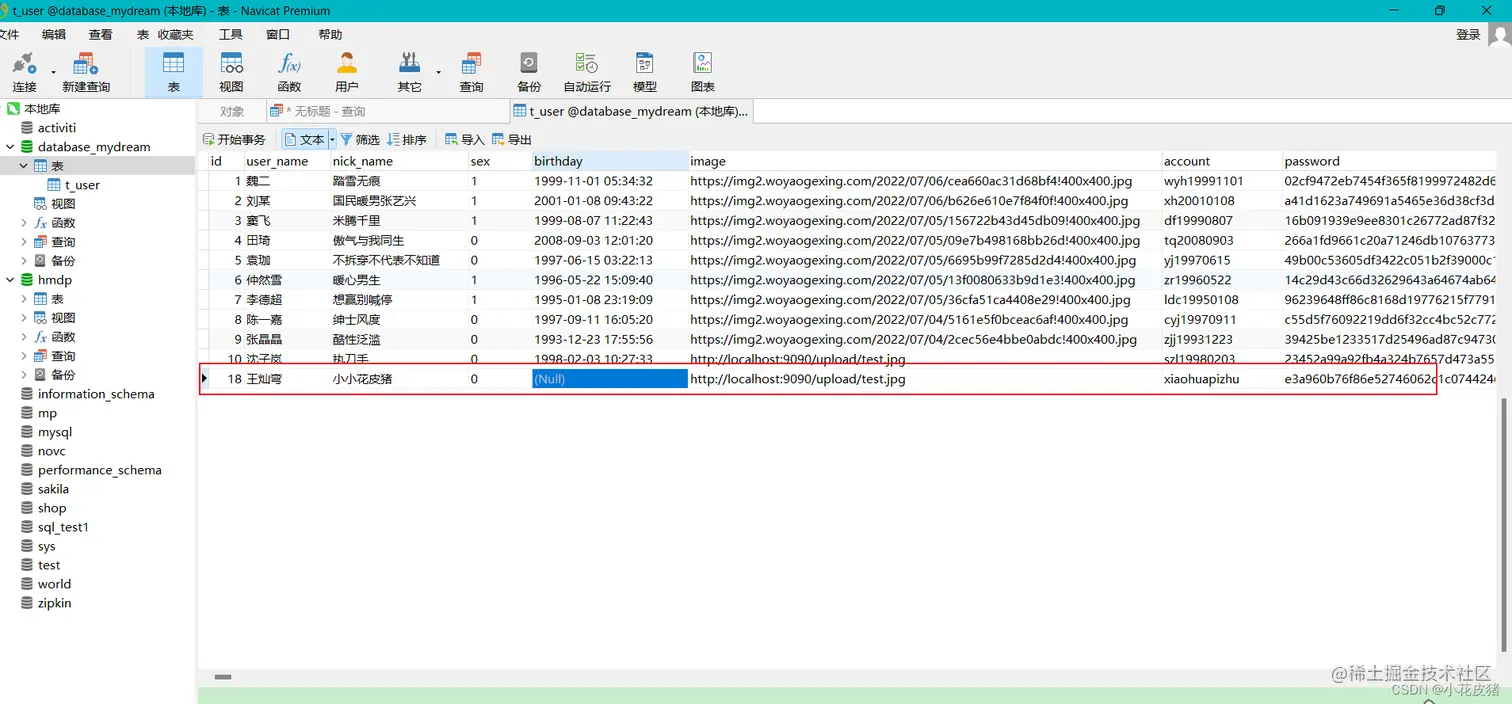Screen dimensions: 1512x704
Task: Open the 用户 user toolbar icon
Action: (347, 73)
